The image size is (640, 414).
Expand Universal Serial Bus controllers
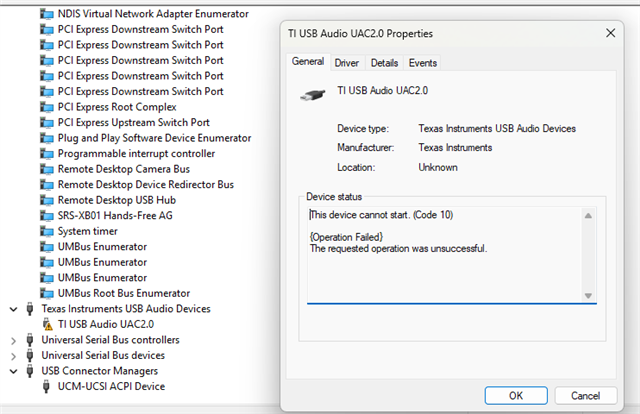coord(13,341)
